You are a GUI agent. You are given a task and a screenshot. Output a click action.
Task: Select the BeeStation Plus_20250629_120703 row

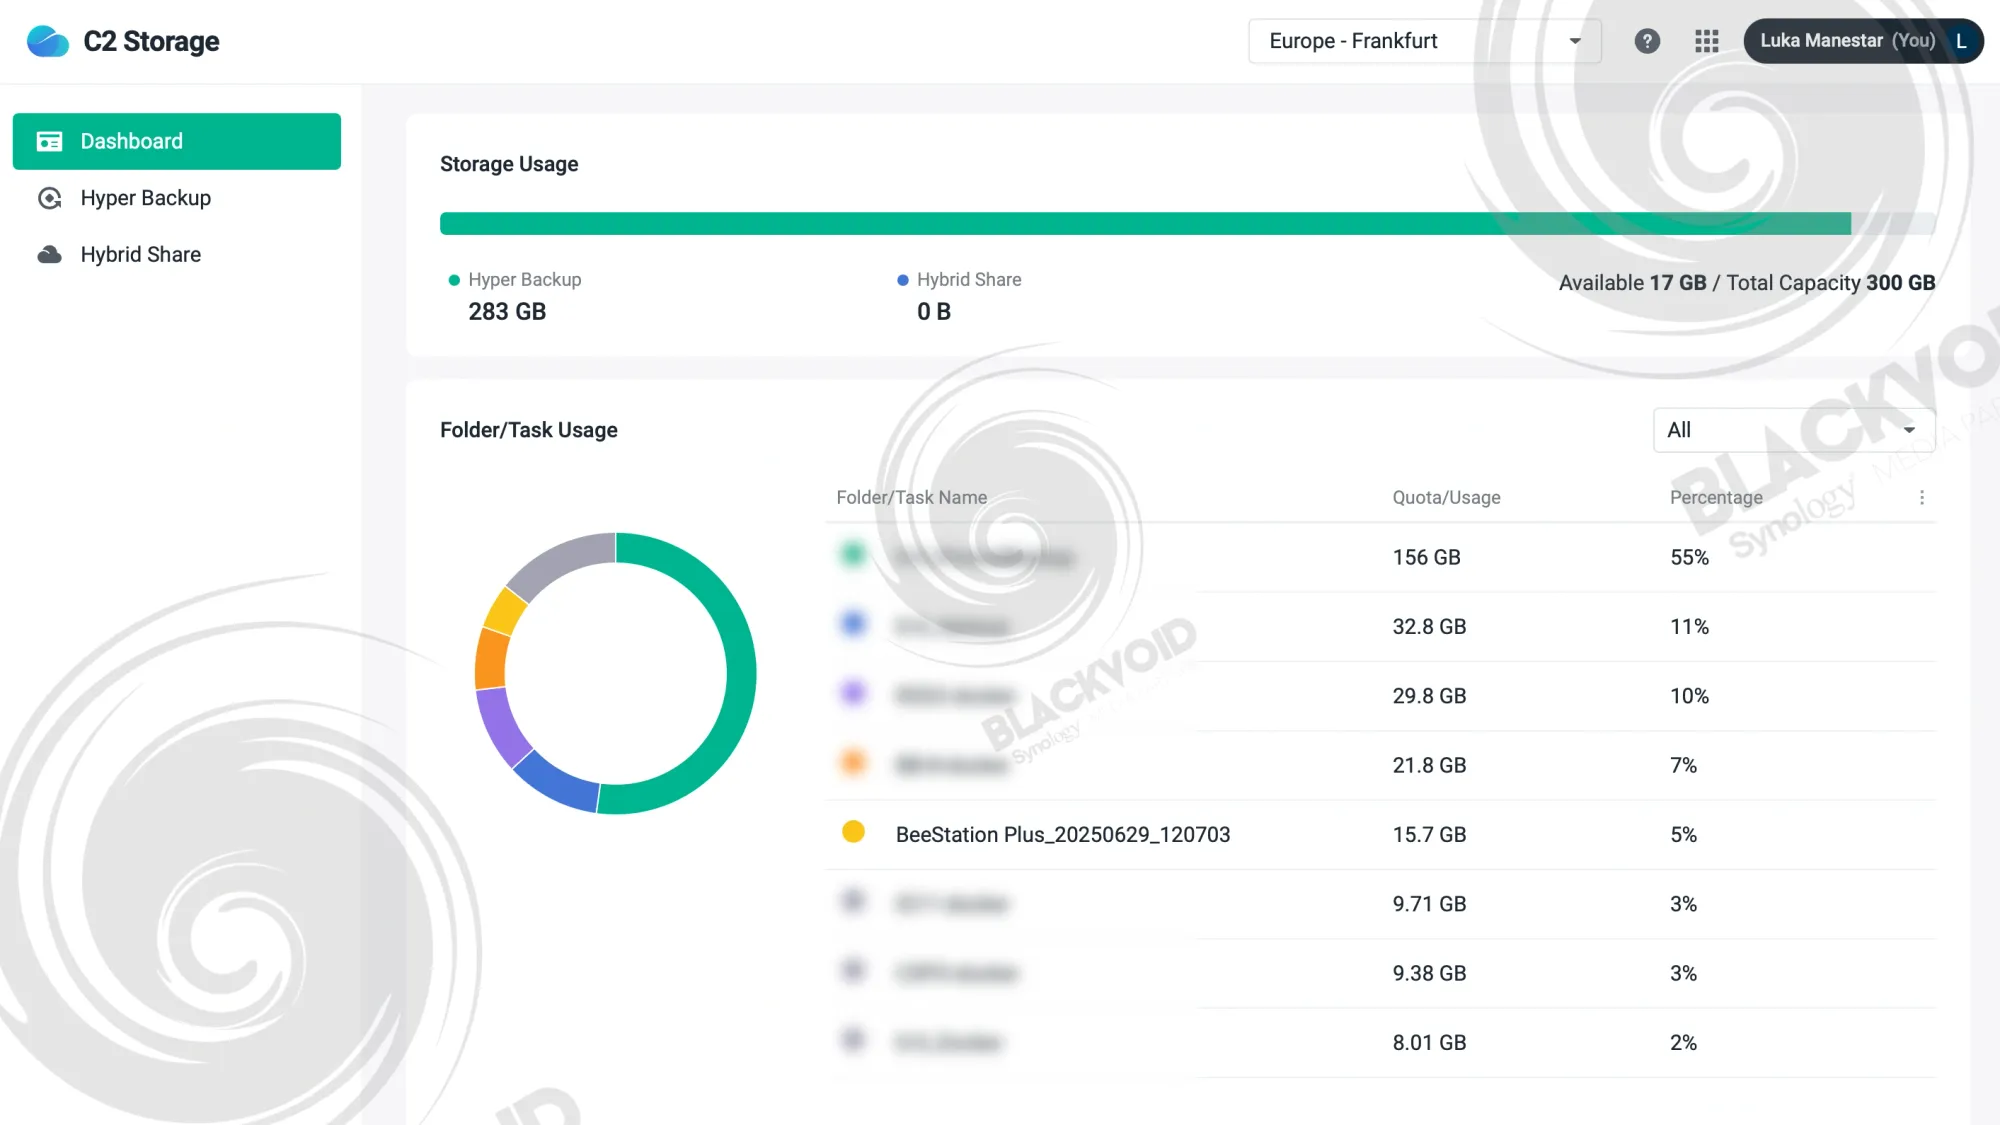(1381, 835)
